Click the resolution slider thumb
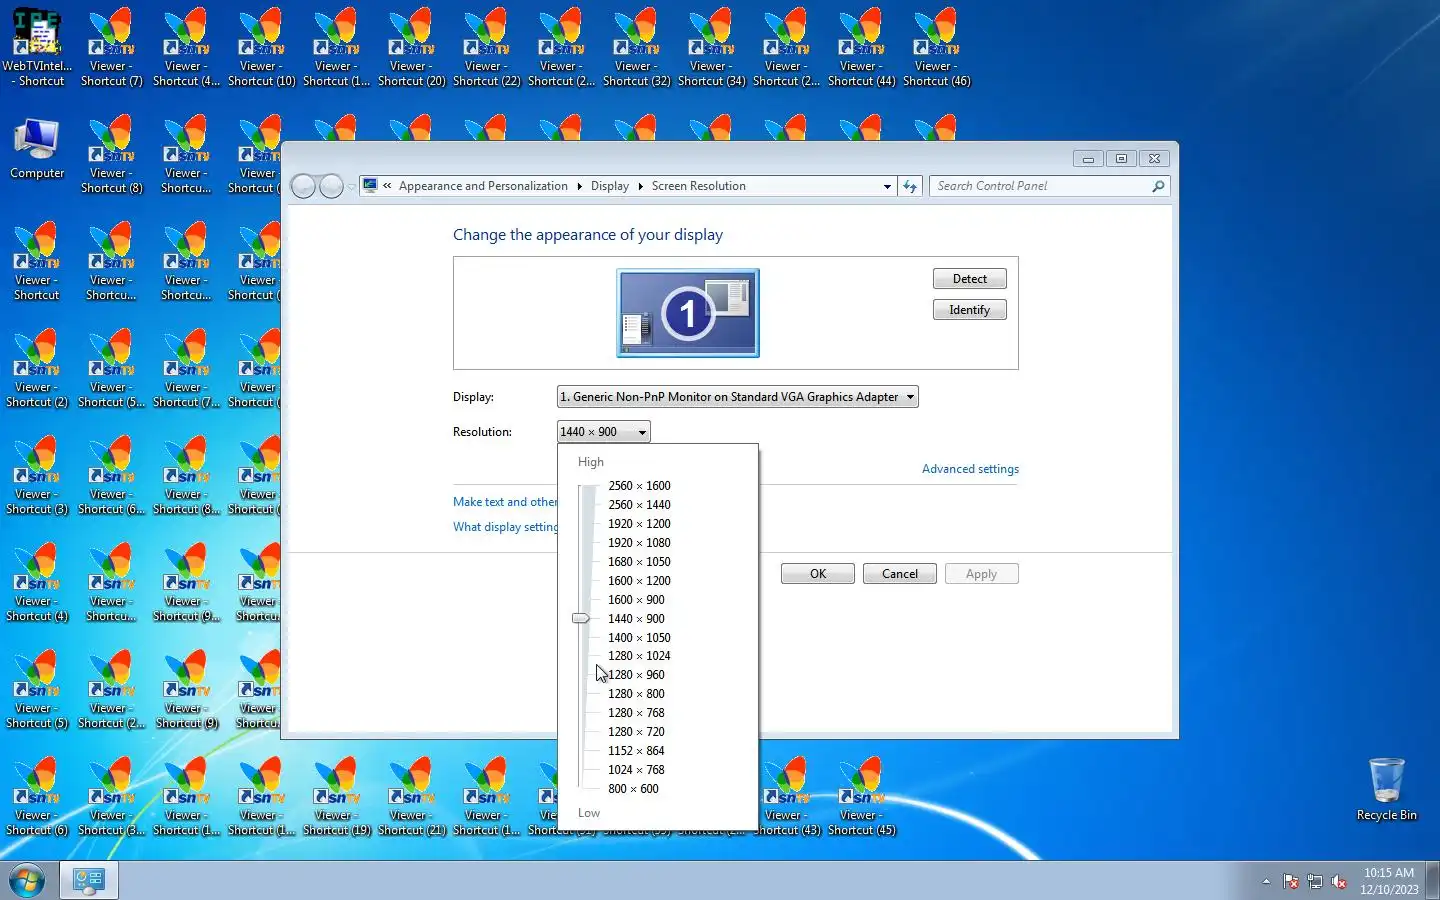This screenshot has height=900, width=1440. click(581, 618)
